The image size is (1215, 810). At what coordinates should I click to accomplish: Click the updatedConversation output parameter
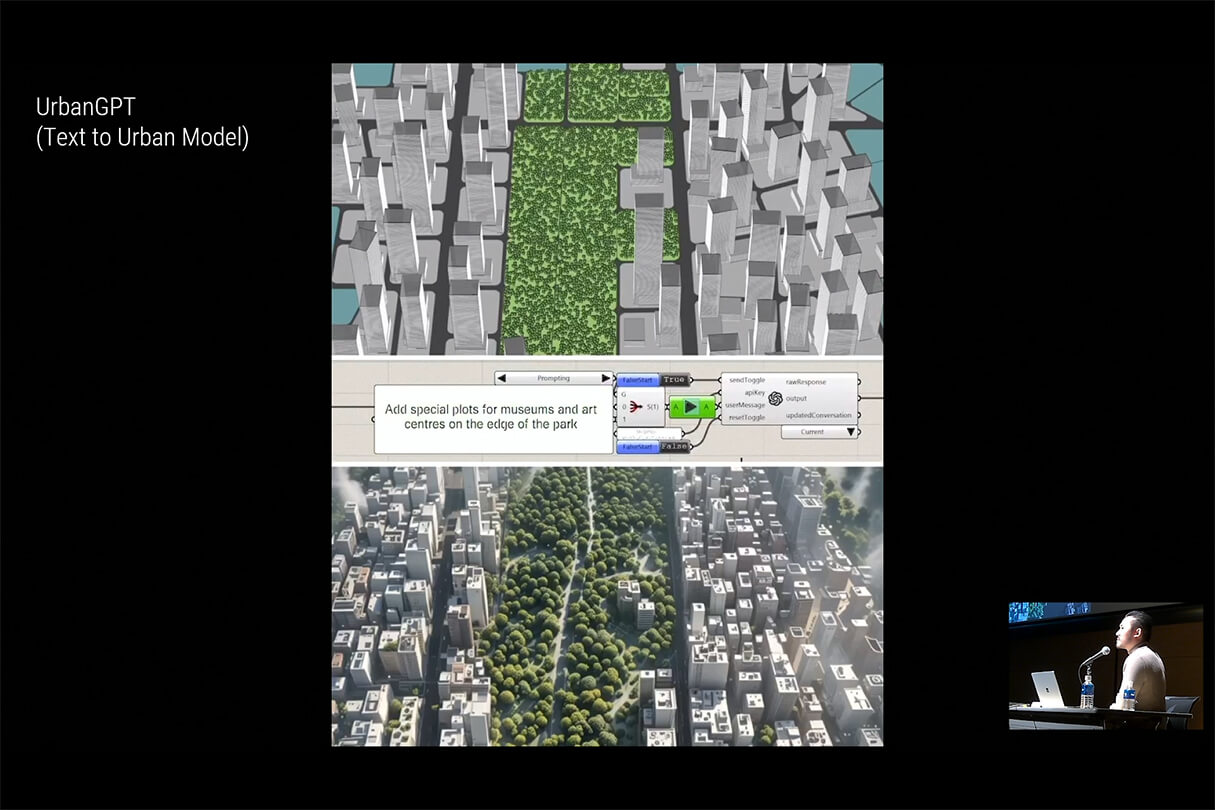(818, 415)
